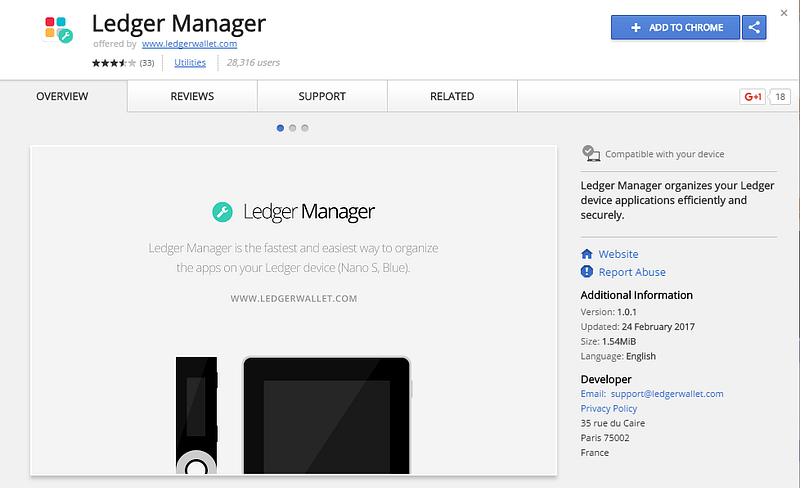This screenshot has height=488, width=800.
Task: Click the Compatible with your device text
Action: point(665,154)
